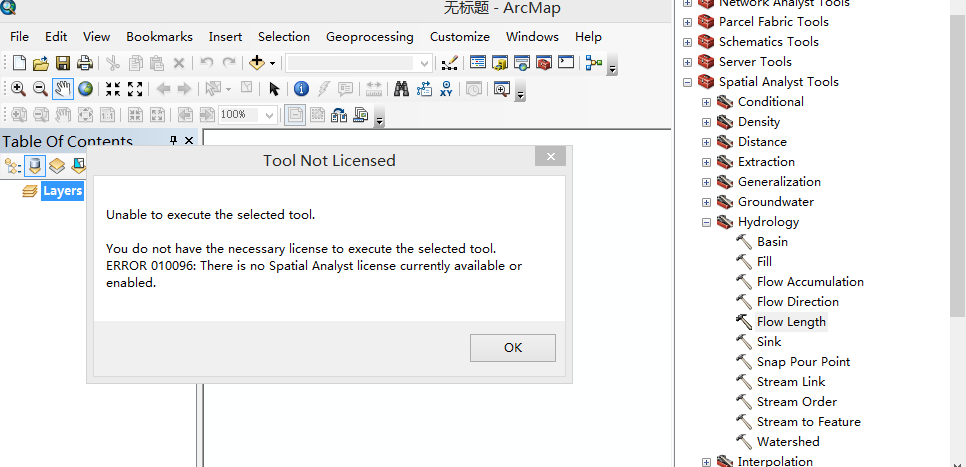Viewport: 966px width, 467px height.
Task: Expand the Extraction toolset
Action: [707, 162]
